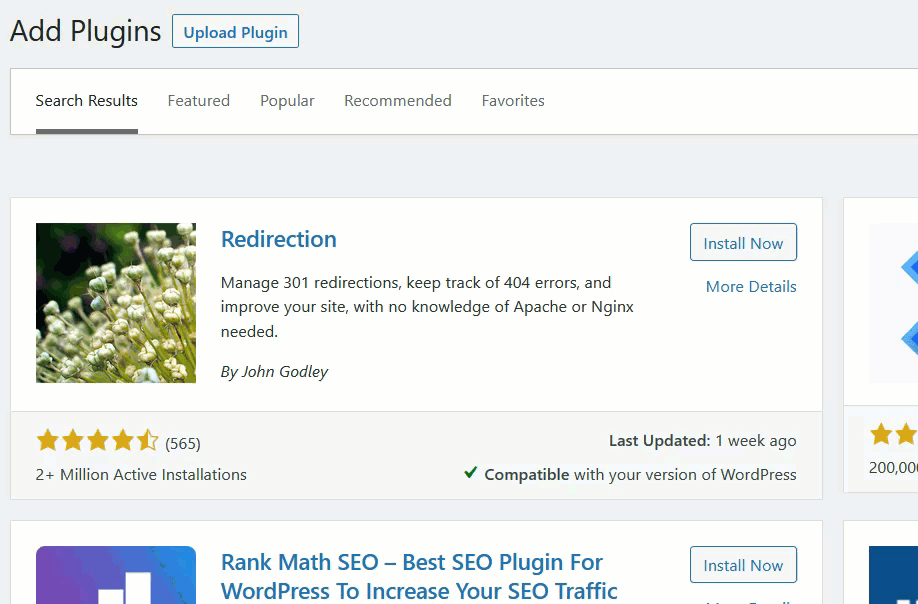918x604 pixels.
Task: Install the Rank Math SEO plugin
Action: [x=743, y=565]
